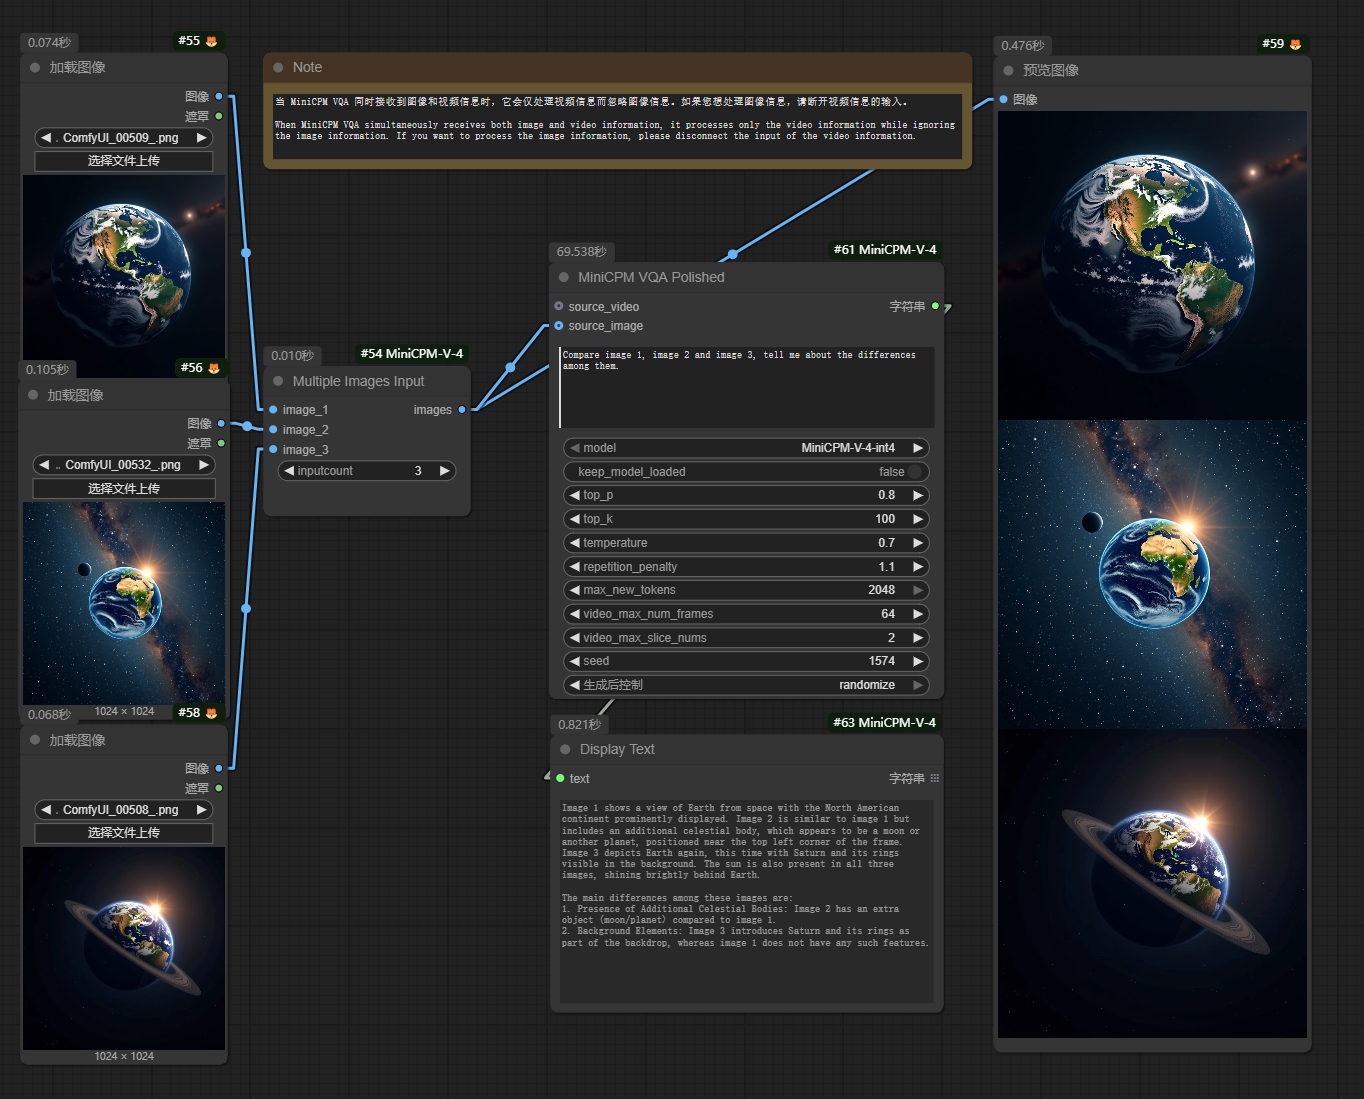
Task: Click the 字符串 output port on MiniCPM VQA
Action: pos(935,306)
